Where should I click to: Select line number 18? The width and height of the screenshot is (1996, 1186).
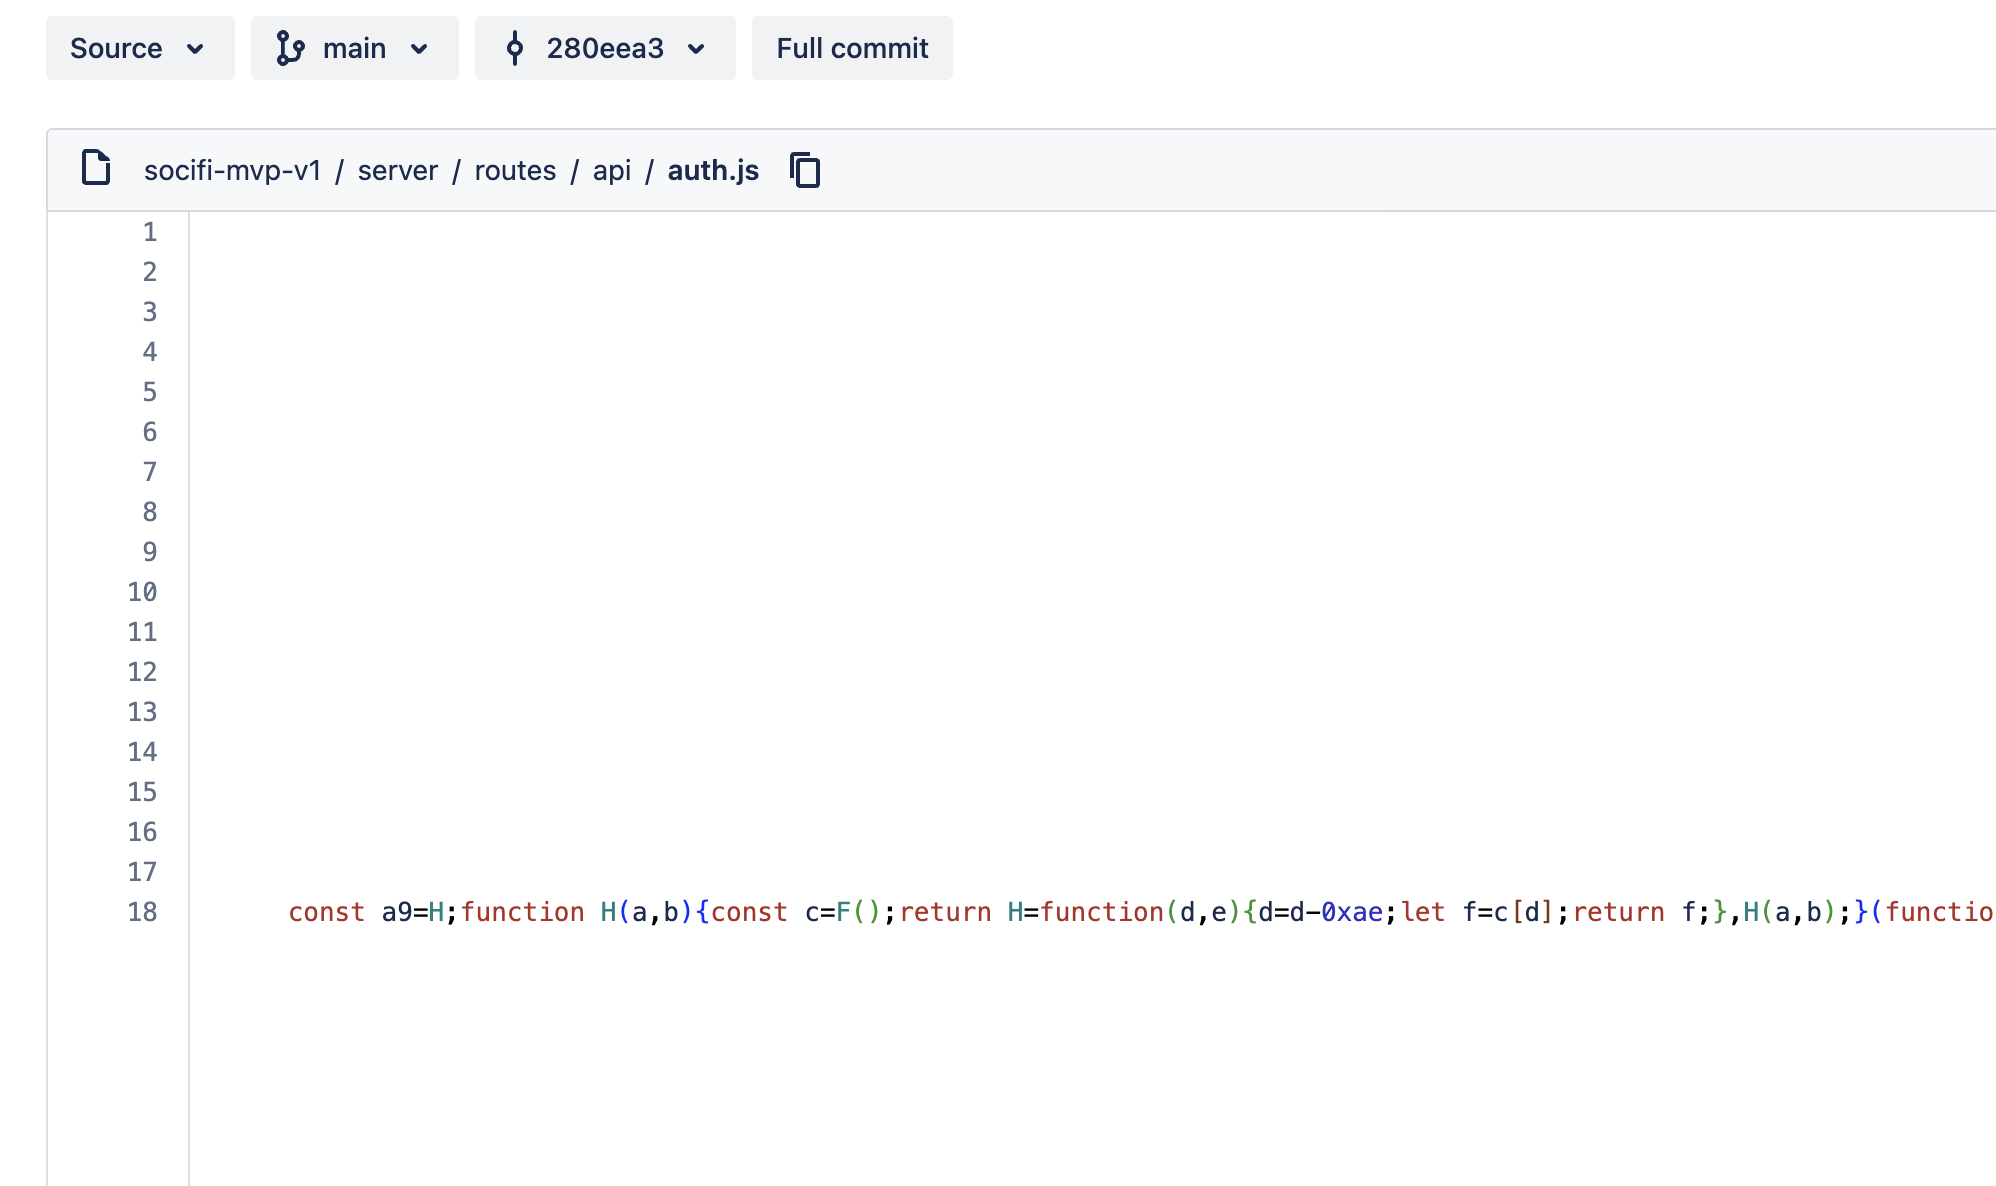click(x=142, y=912)
